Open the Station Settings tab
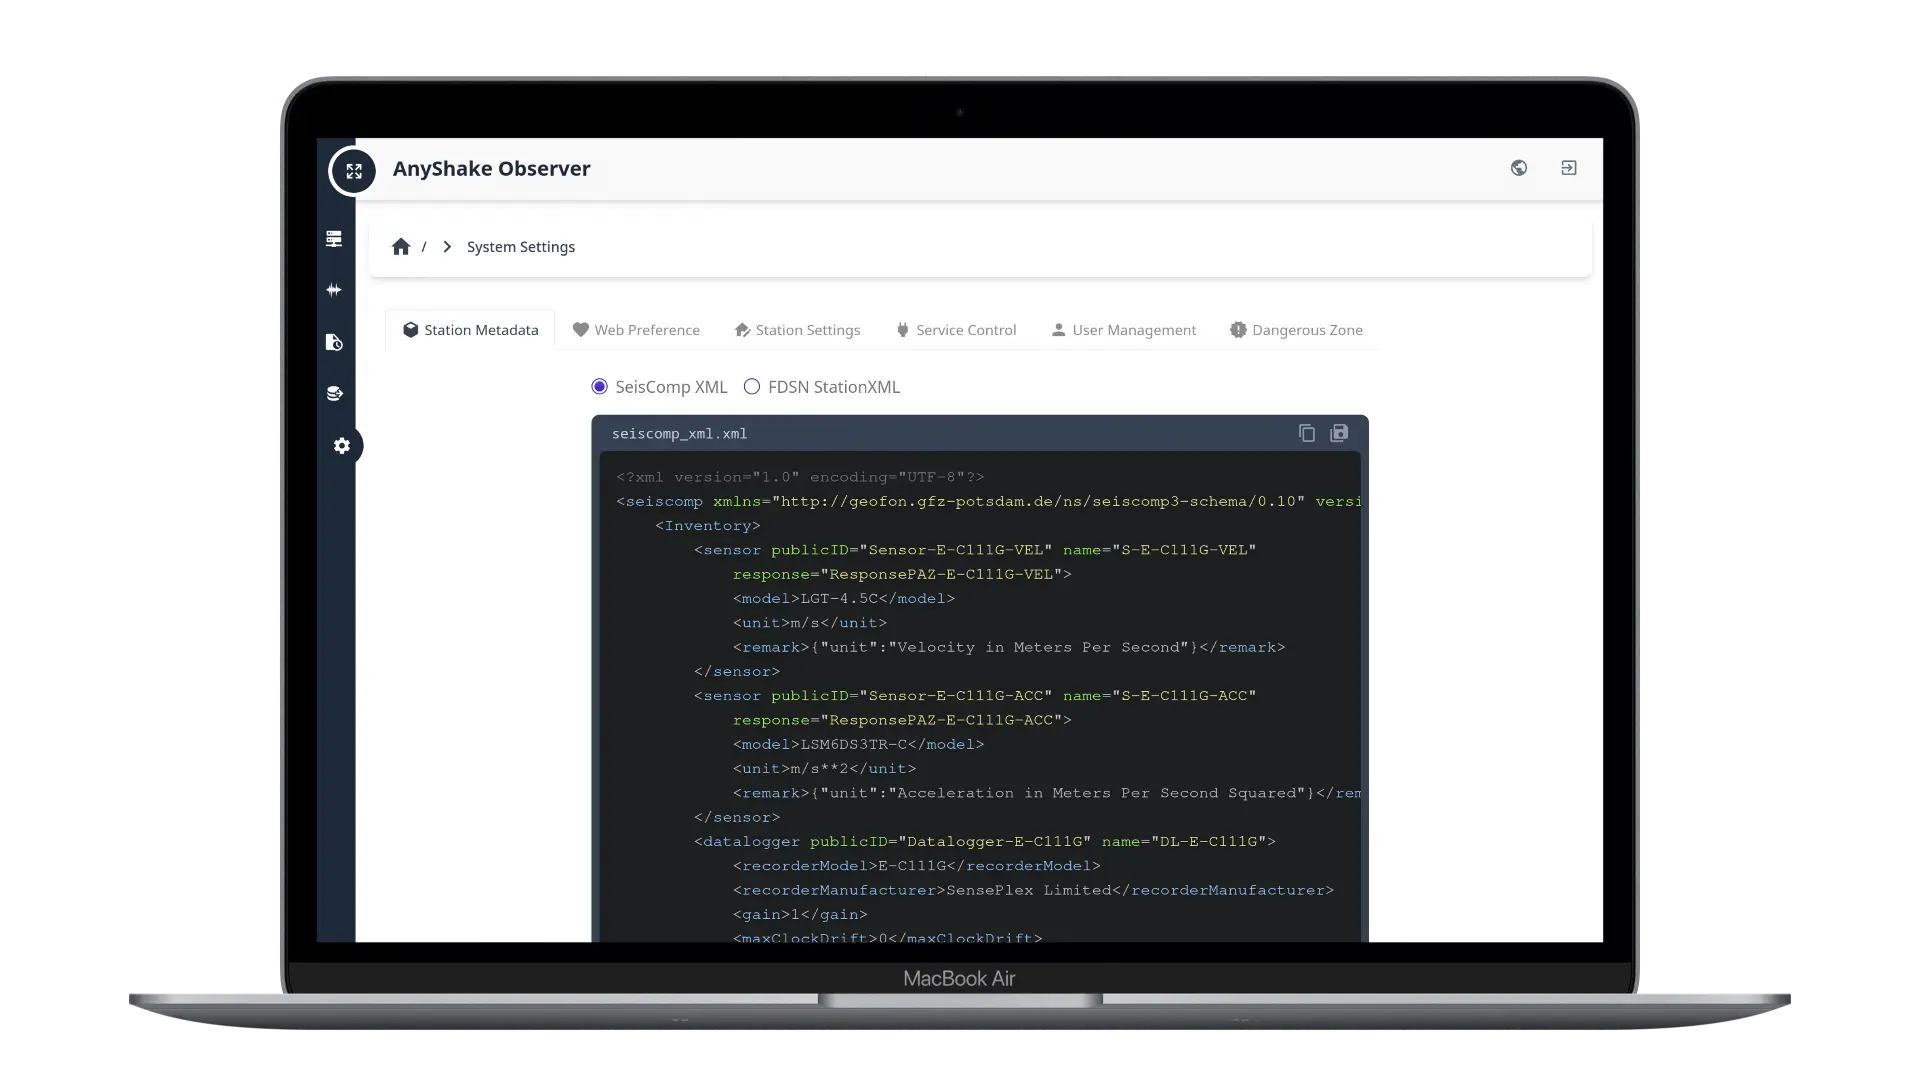Image resolution: width=1920 pixels, height=1080 pixels. 797,330
